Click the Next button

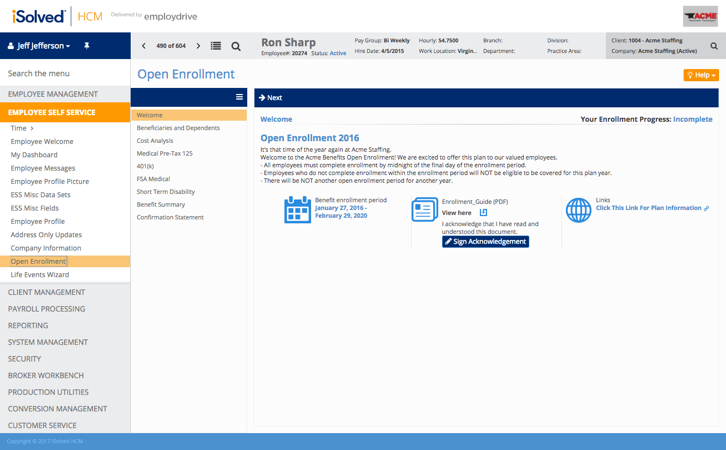[x=271, y=98]
